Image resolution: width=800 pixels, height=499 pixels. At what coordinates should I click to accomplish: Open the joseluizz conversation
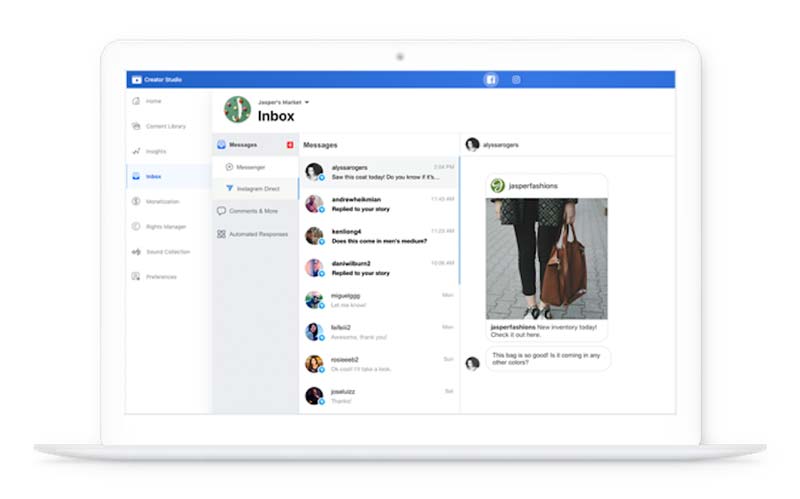point(379,396)
